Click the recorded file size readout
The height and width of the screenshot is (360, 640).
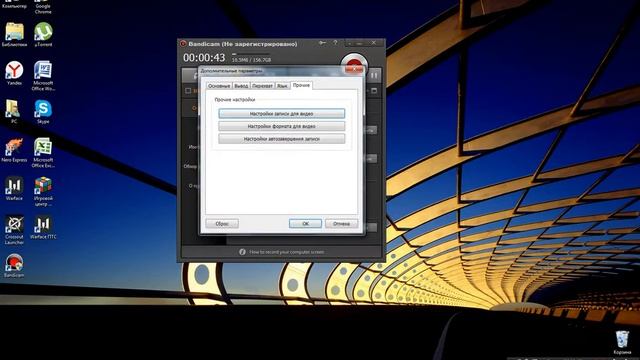(x=251, y=60)
